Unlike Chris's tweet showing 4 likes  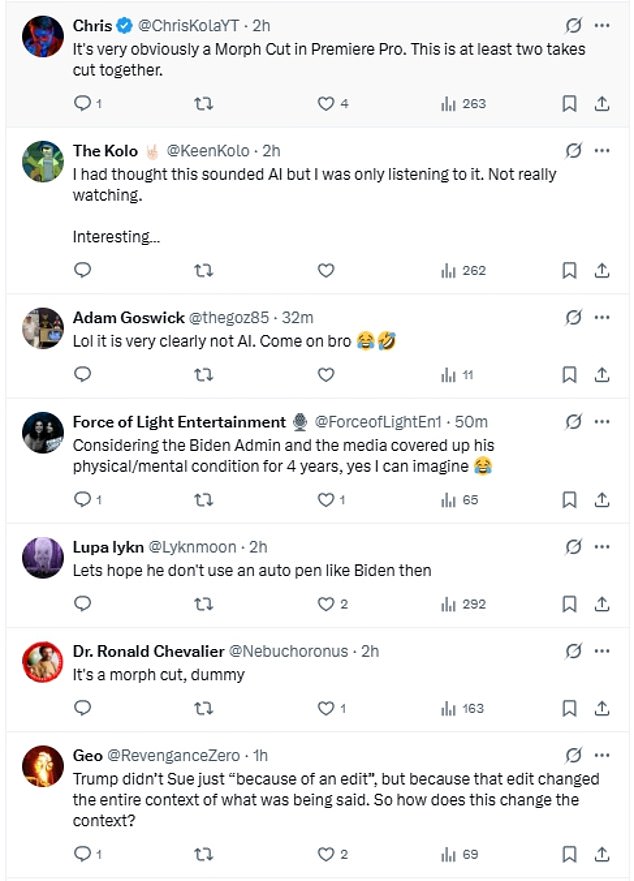[325, 103]
